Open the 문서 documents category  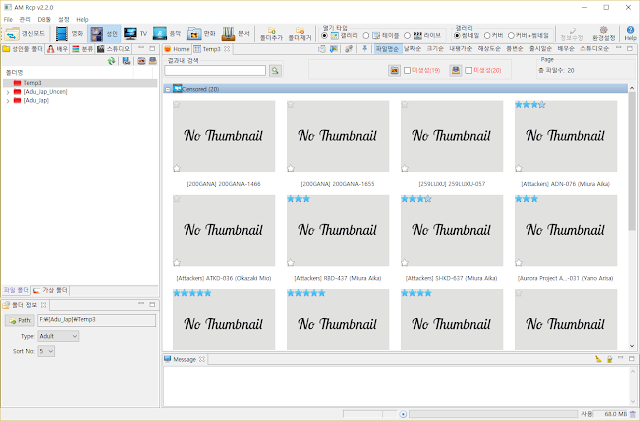[x=228, y=34]
